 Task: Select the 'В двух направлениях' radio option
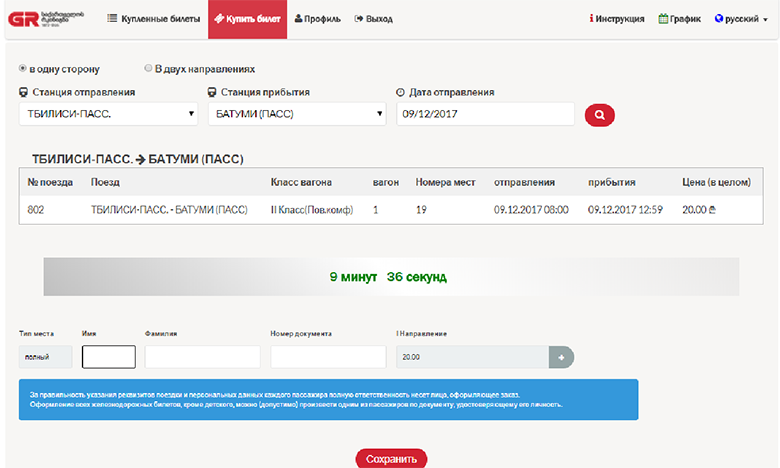click(148, 69)
